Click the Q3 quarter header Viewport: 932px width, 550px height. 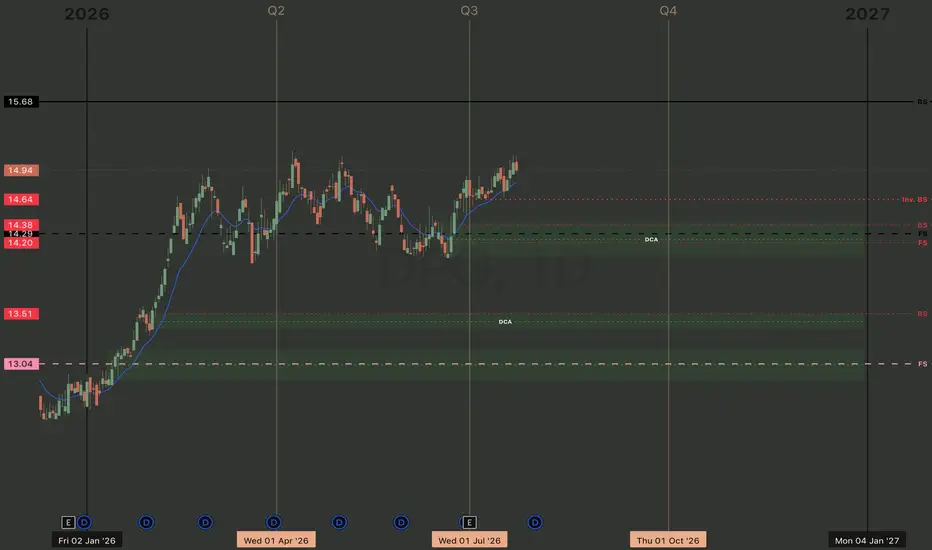tap(469, 11)
